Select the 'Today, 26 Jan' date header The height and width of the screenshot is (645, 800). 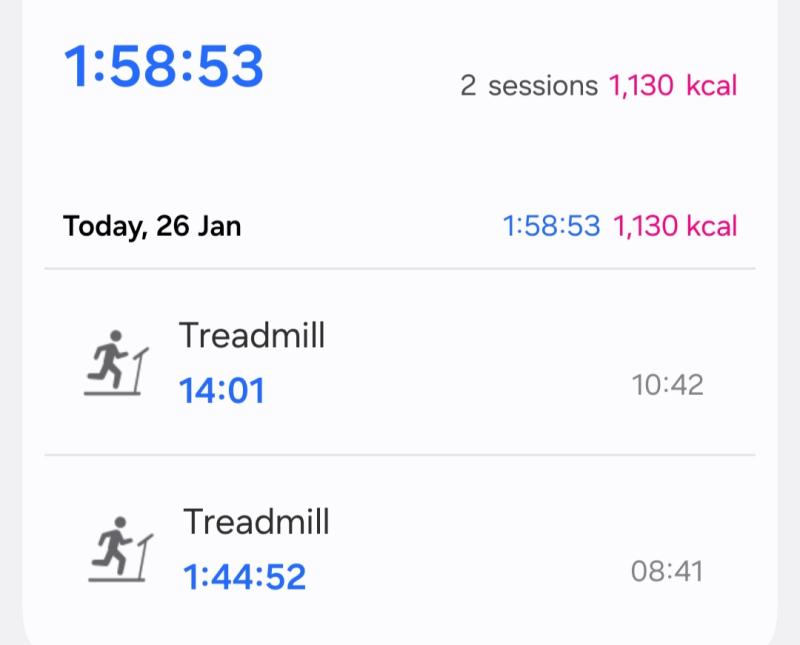(152, 226)
